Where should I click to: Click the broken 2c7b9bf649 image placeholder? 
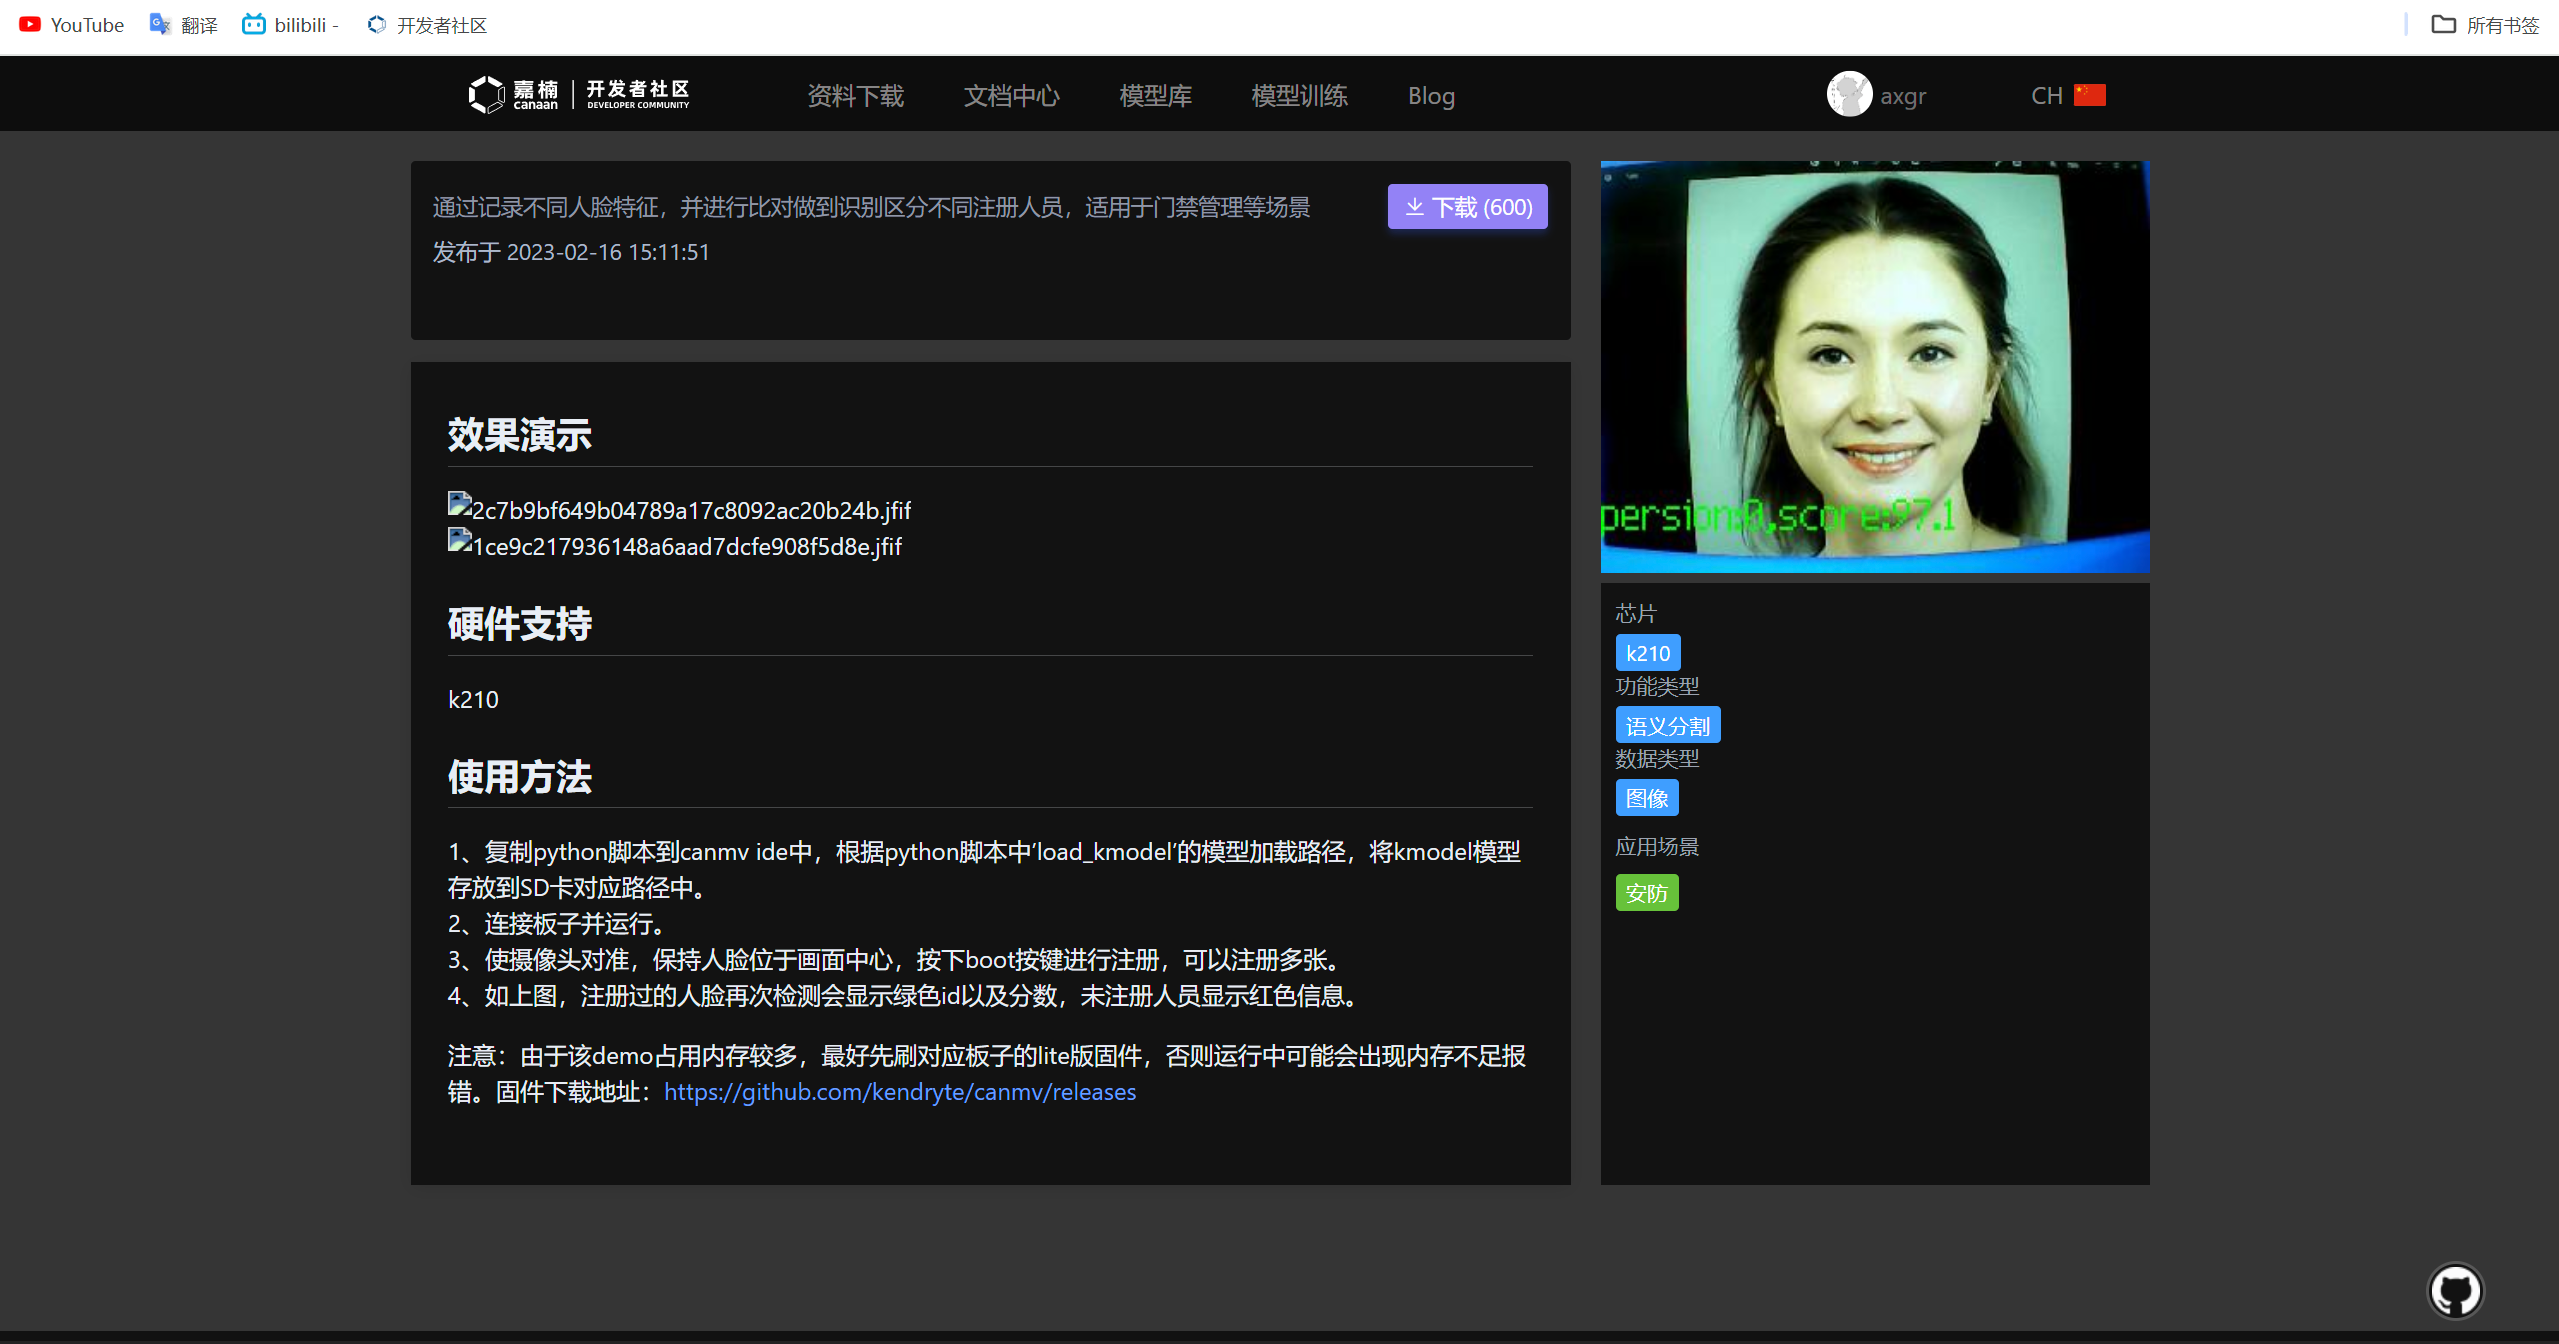point(680,509)
